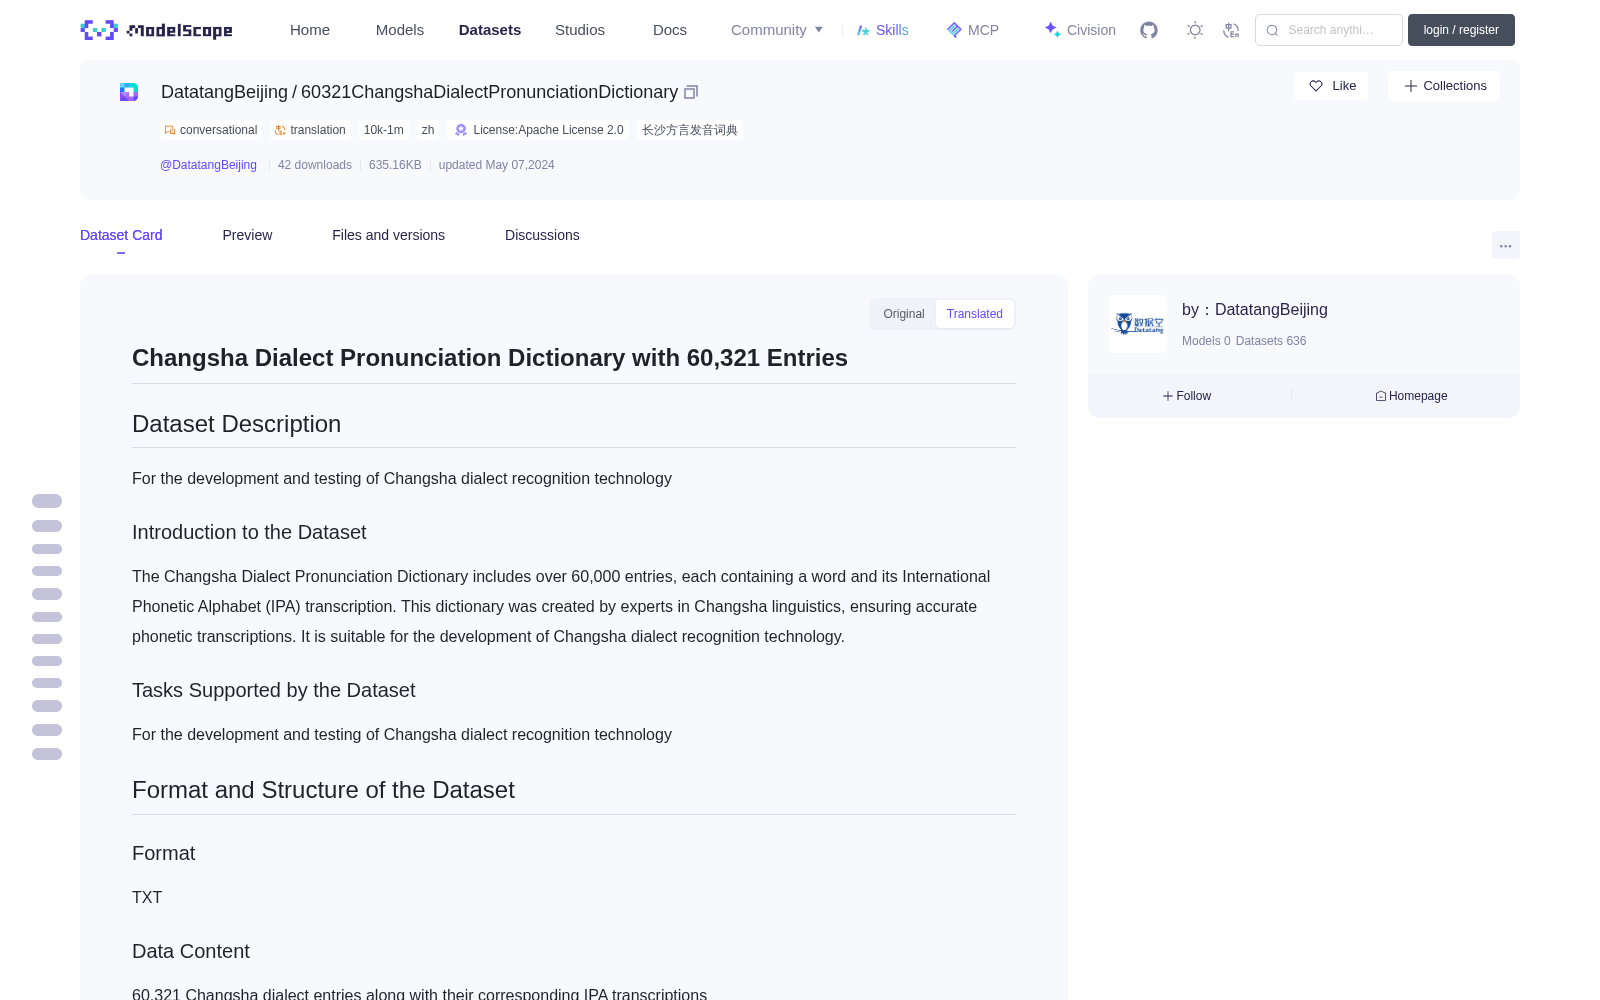The width and height of the screenshot is (1600, 1000).
Task: Click the DatatangBeijing namespace in the title
Action: click(x=224, y=92)
